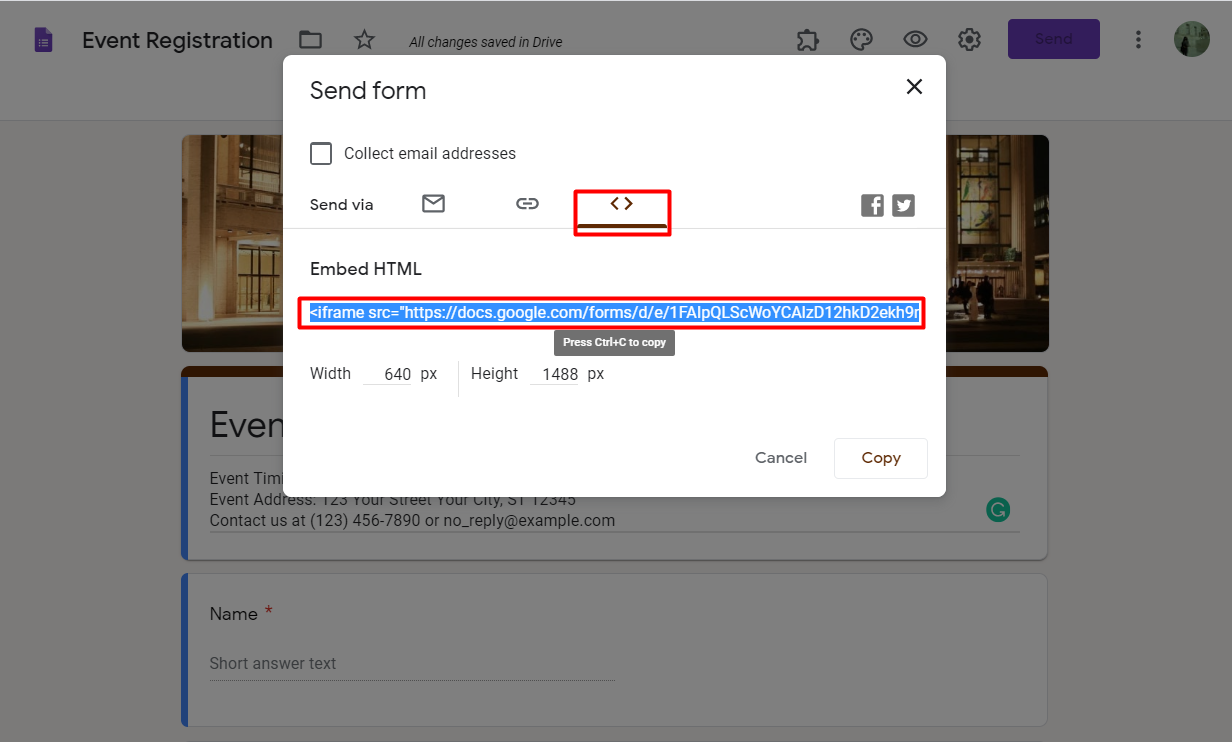This screenshot has height=742, width=1232.
Task: Move form to folder icon
Action: coord(311,40)
